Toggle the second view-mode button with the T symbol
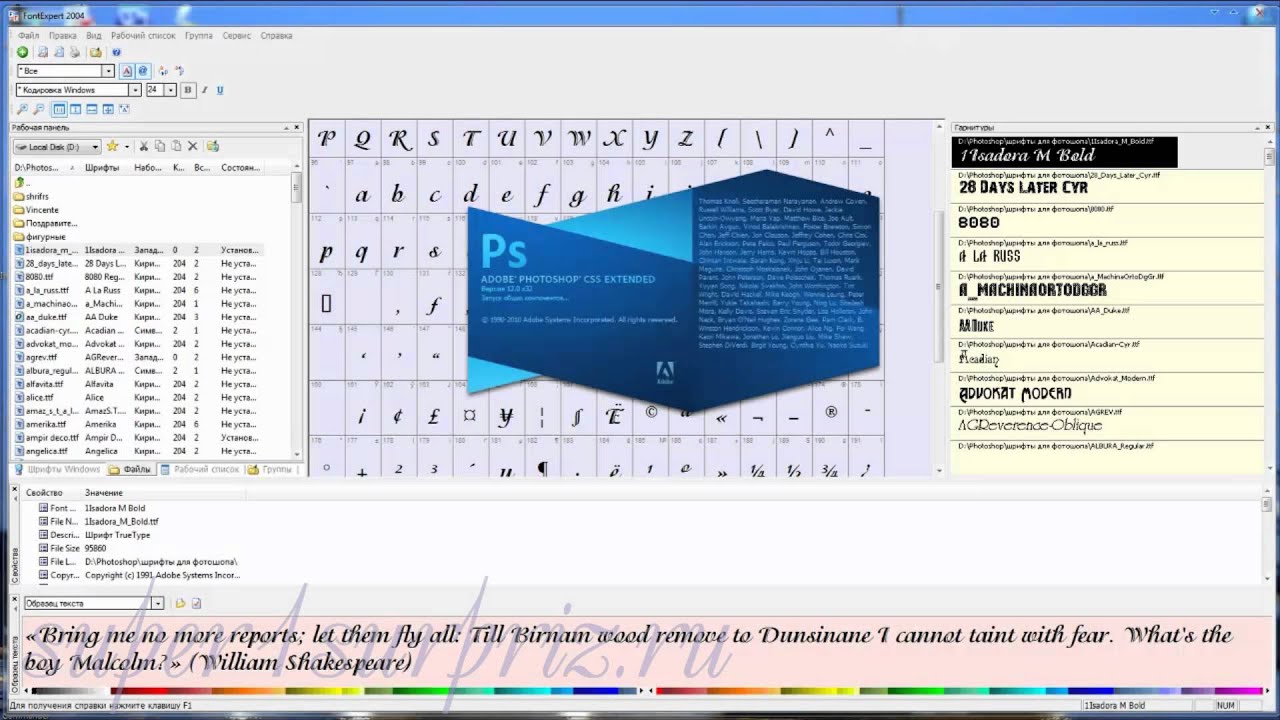 point(76,109)
